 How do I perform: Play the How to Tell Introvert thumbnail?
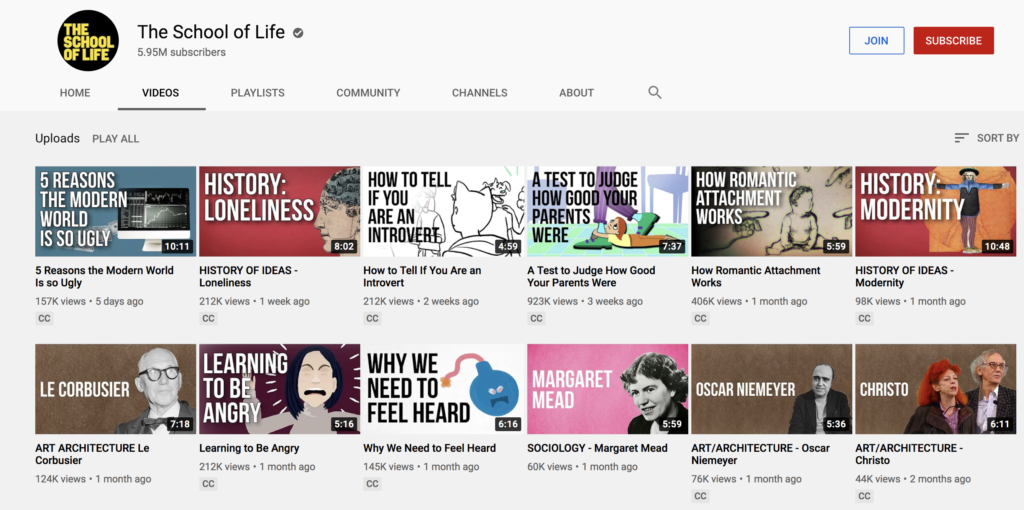443,211
